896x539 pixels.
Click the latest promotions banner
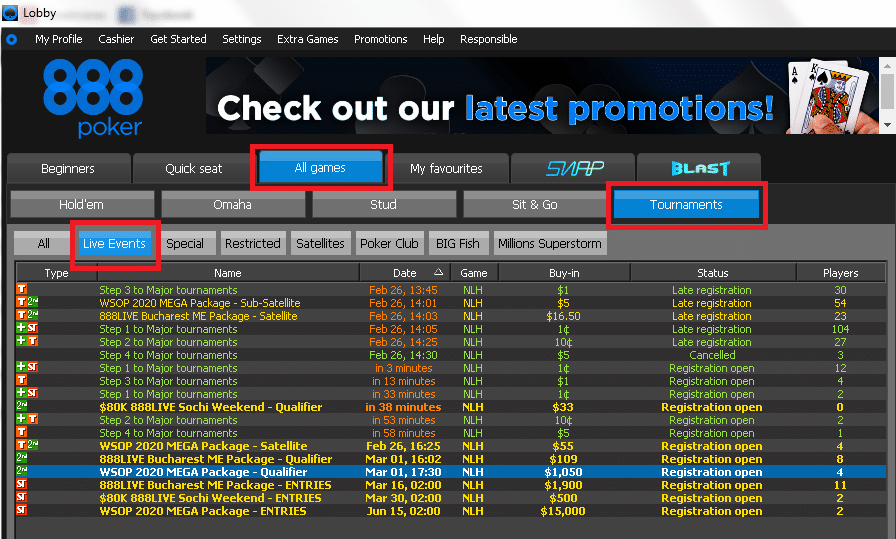pyautogui.click(x=542, y=95)
